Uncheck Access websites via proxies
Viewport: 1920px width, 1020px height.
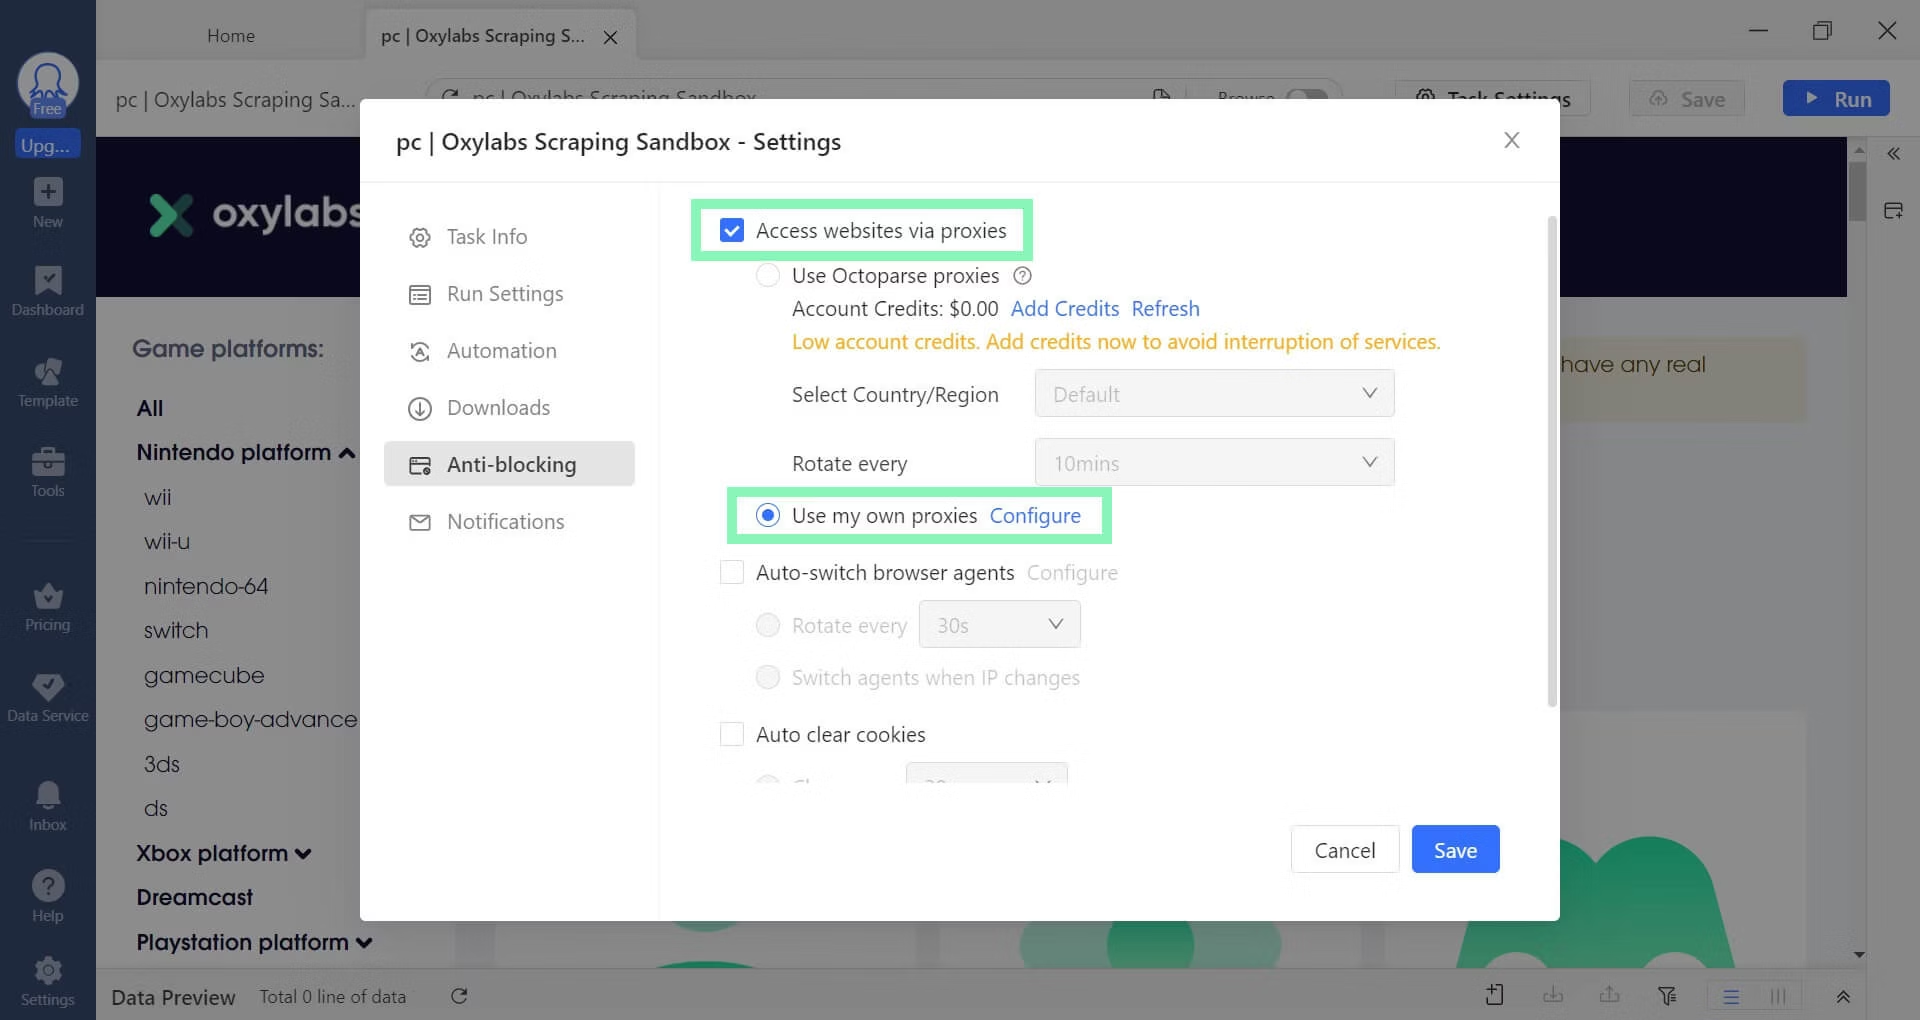[x=732, y=231]
